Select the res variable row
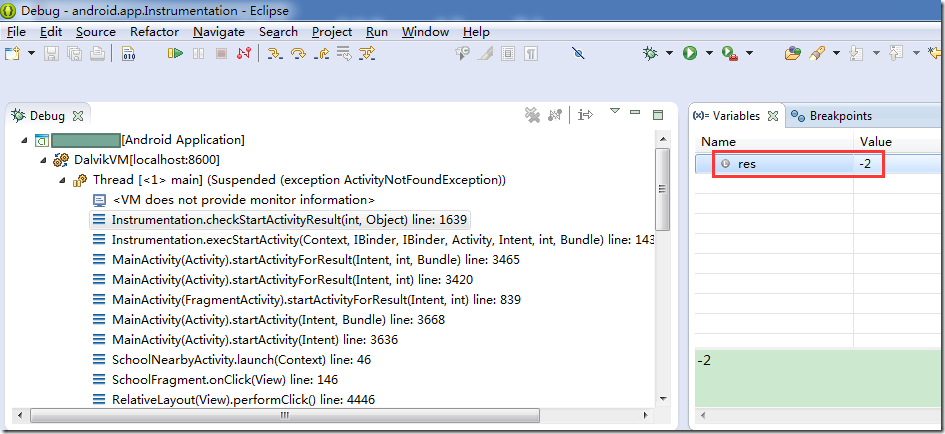The image size is (945, 434). (x=818, y=164)
